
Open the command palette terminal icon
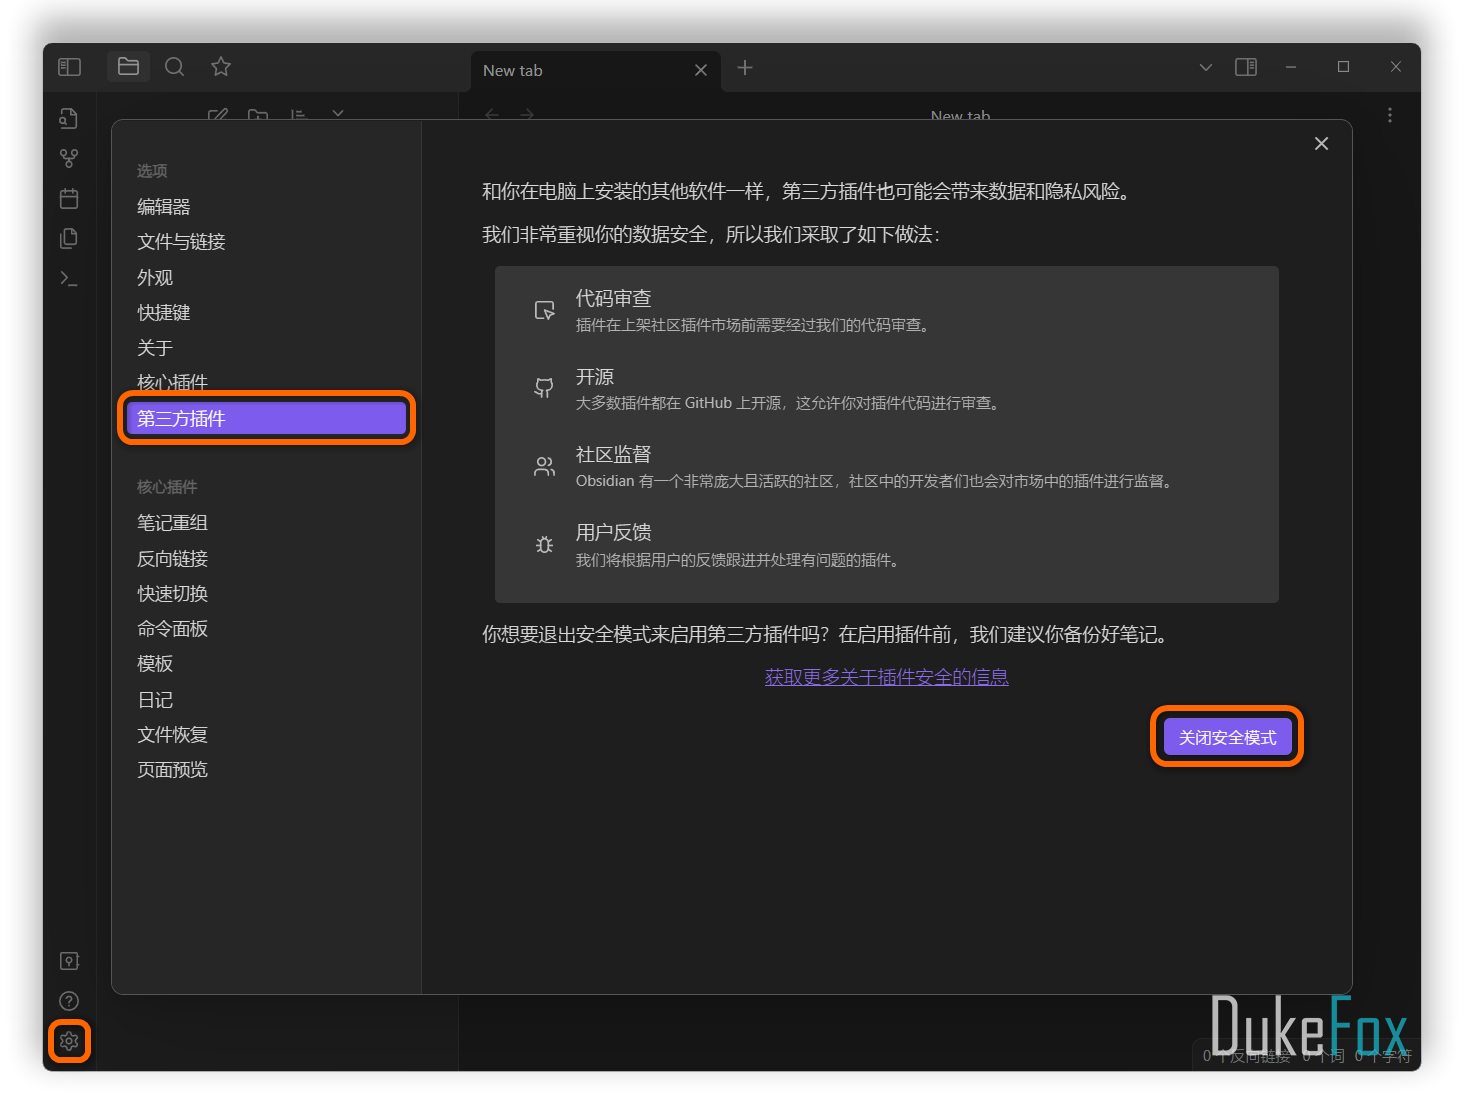[69, 278]
